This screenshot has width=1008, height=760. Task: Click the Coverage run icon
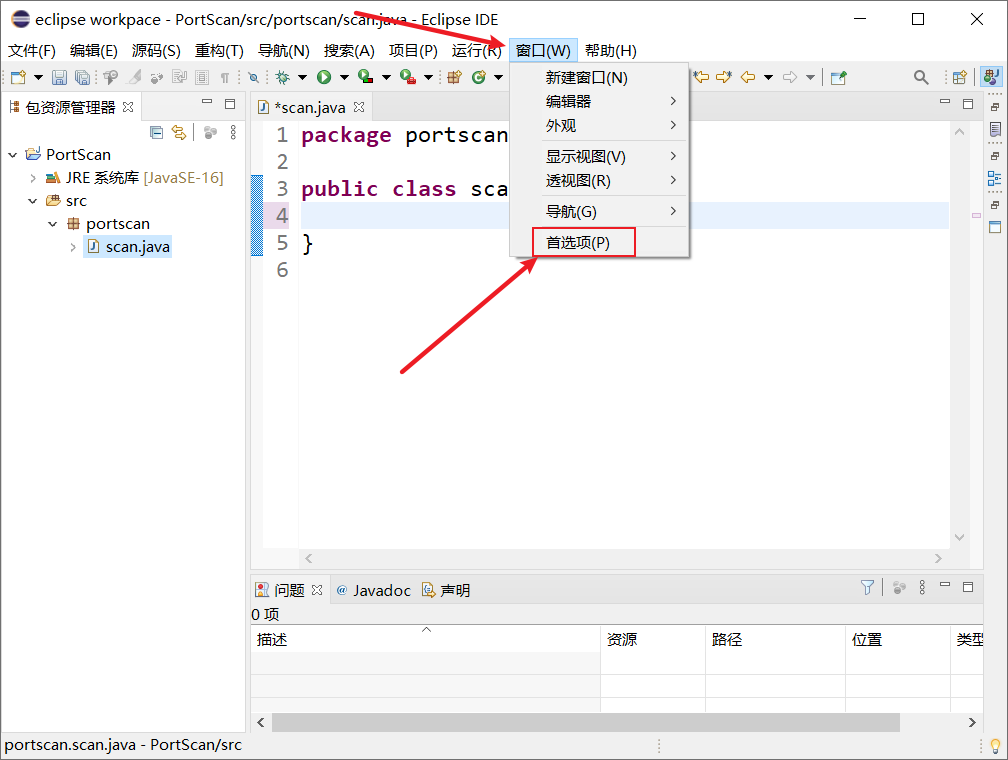[366, 77]
